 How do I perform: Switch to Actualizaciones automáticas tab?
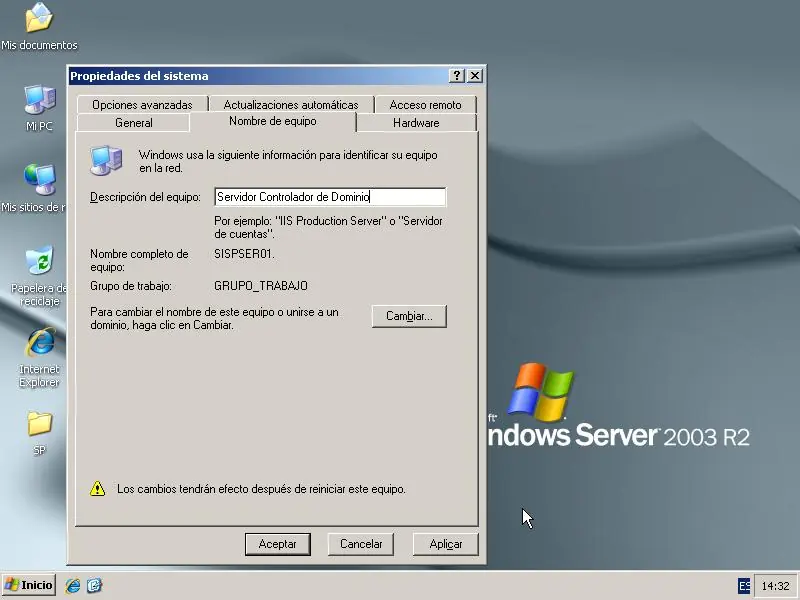[291, 105]
